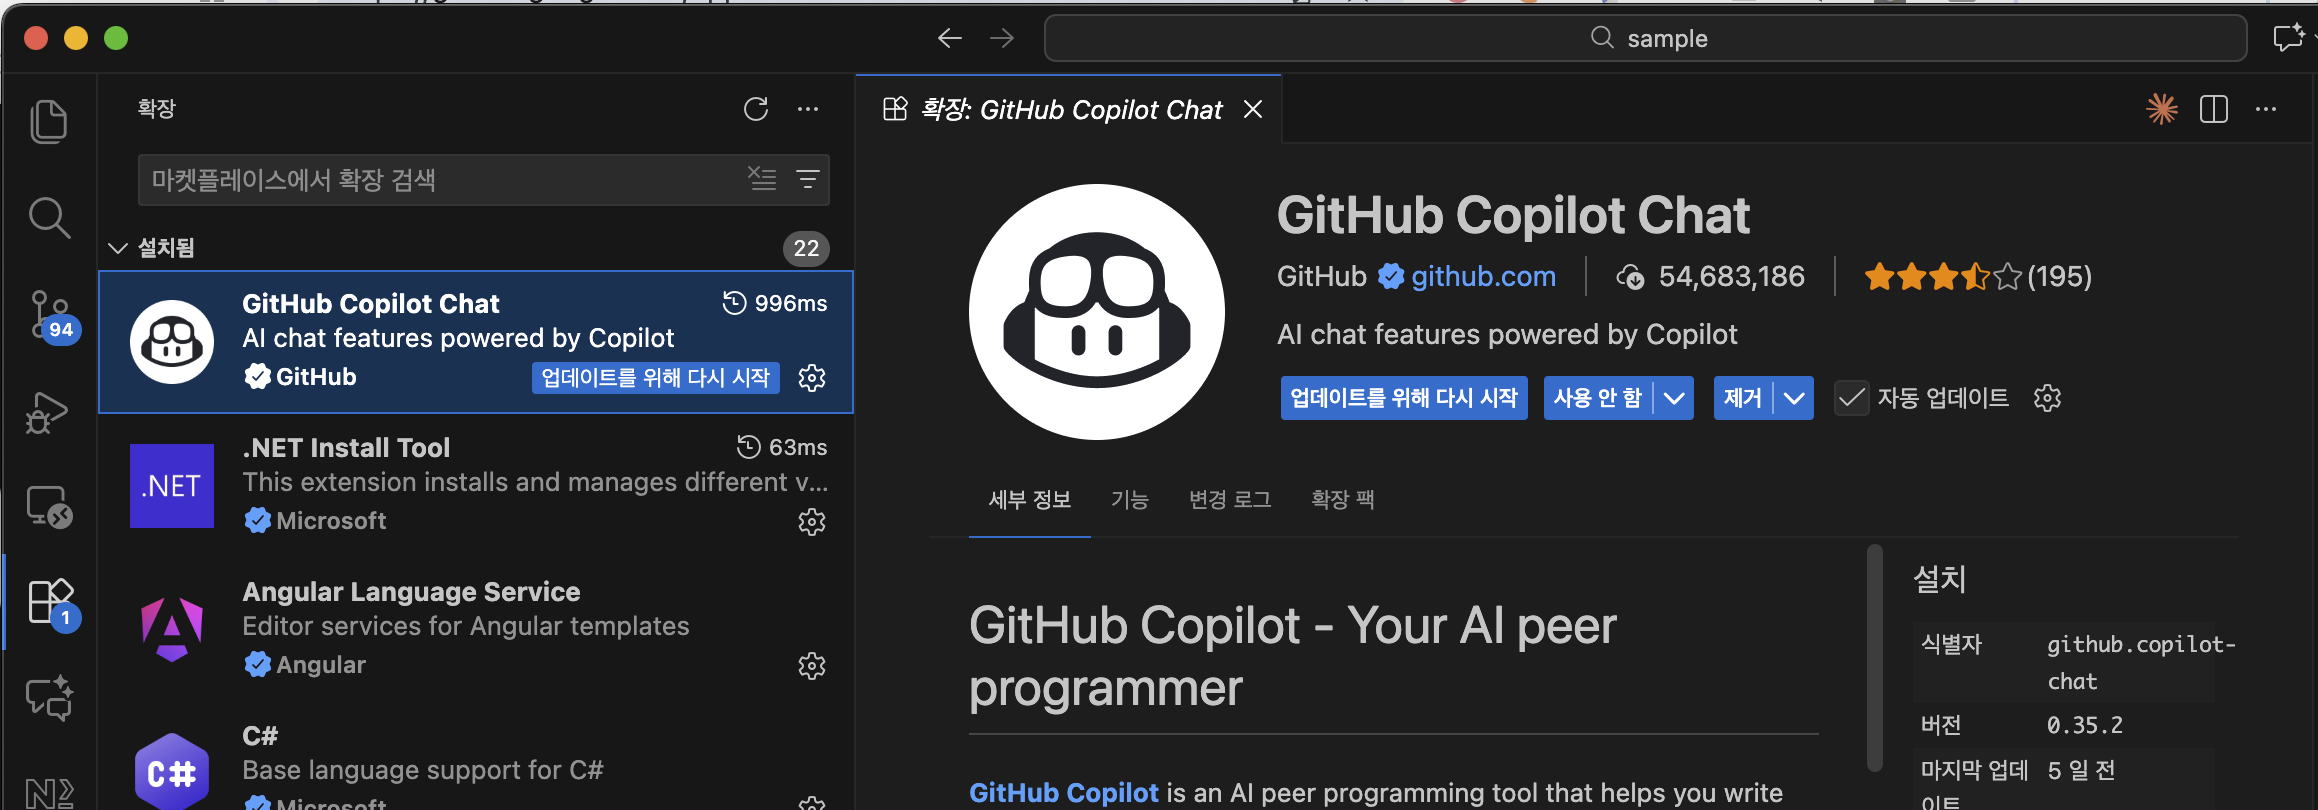The width and height of the screenshot is (2318, 810).
Task: Open editor more actions ellipsis
Action: pyautogui.click(x=2266, y=109)
